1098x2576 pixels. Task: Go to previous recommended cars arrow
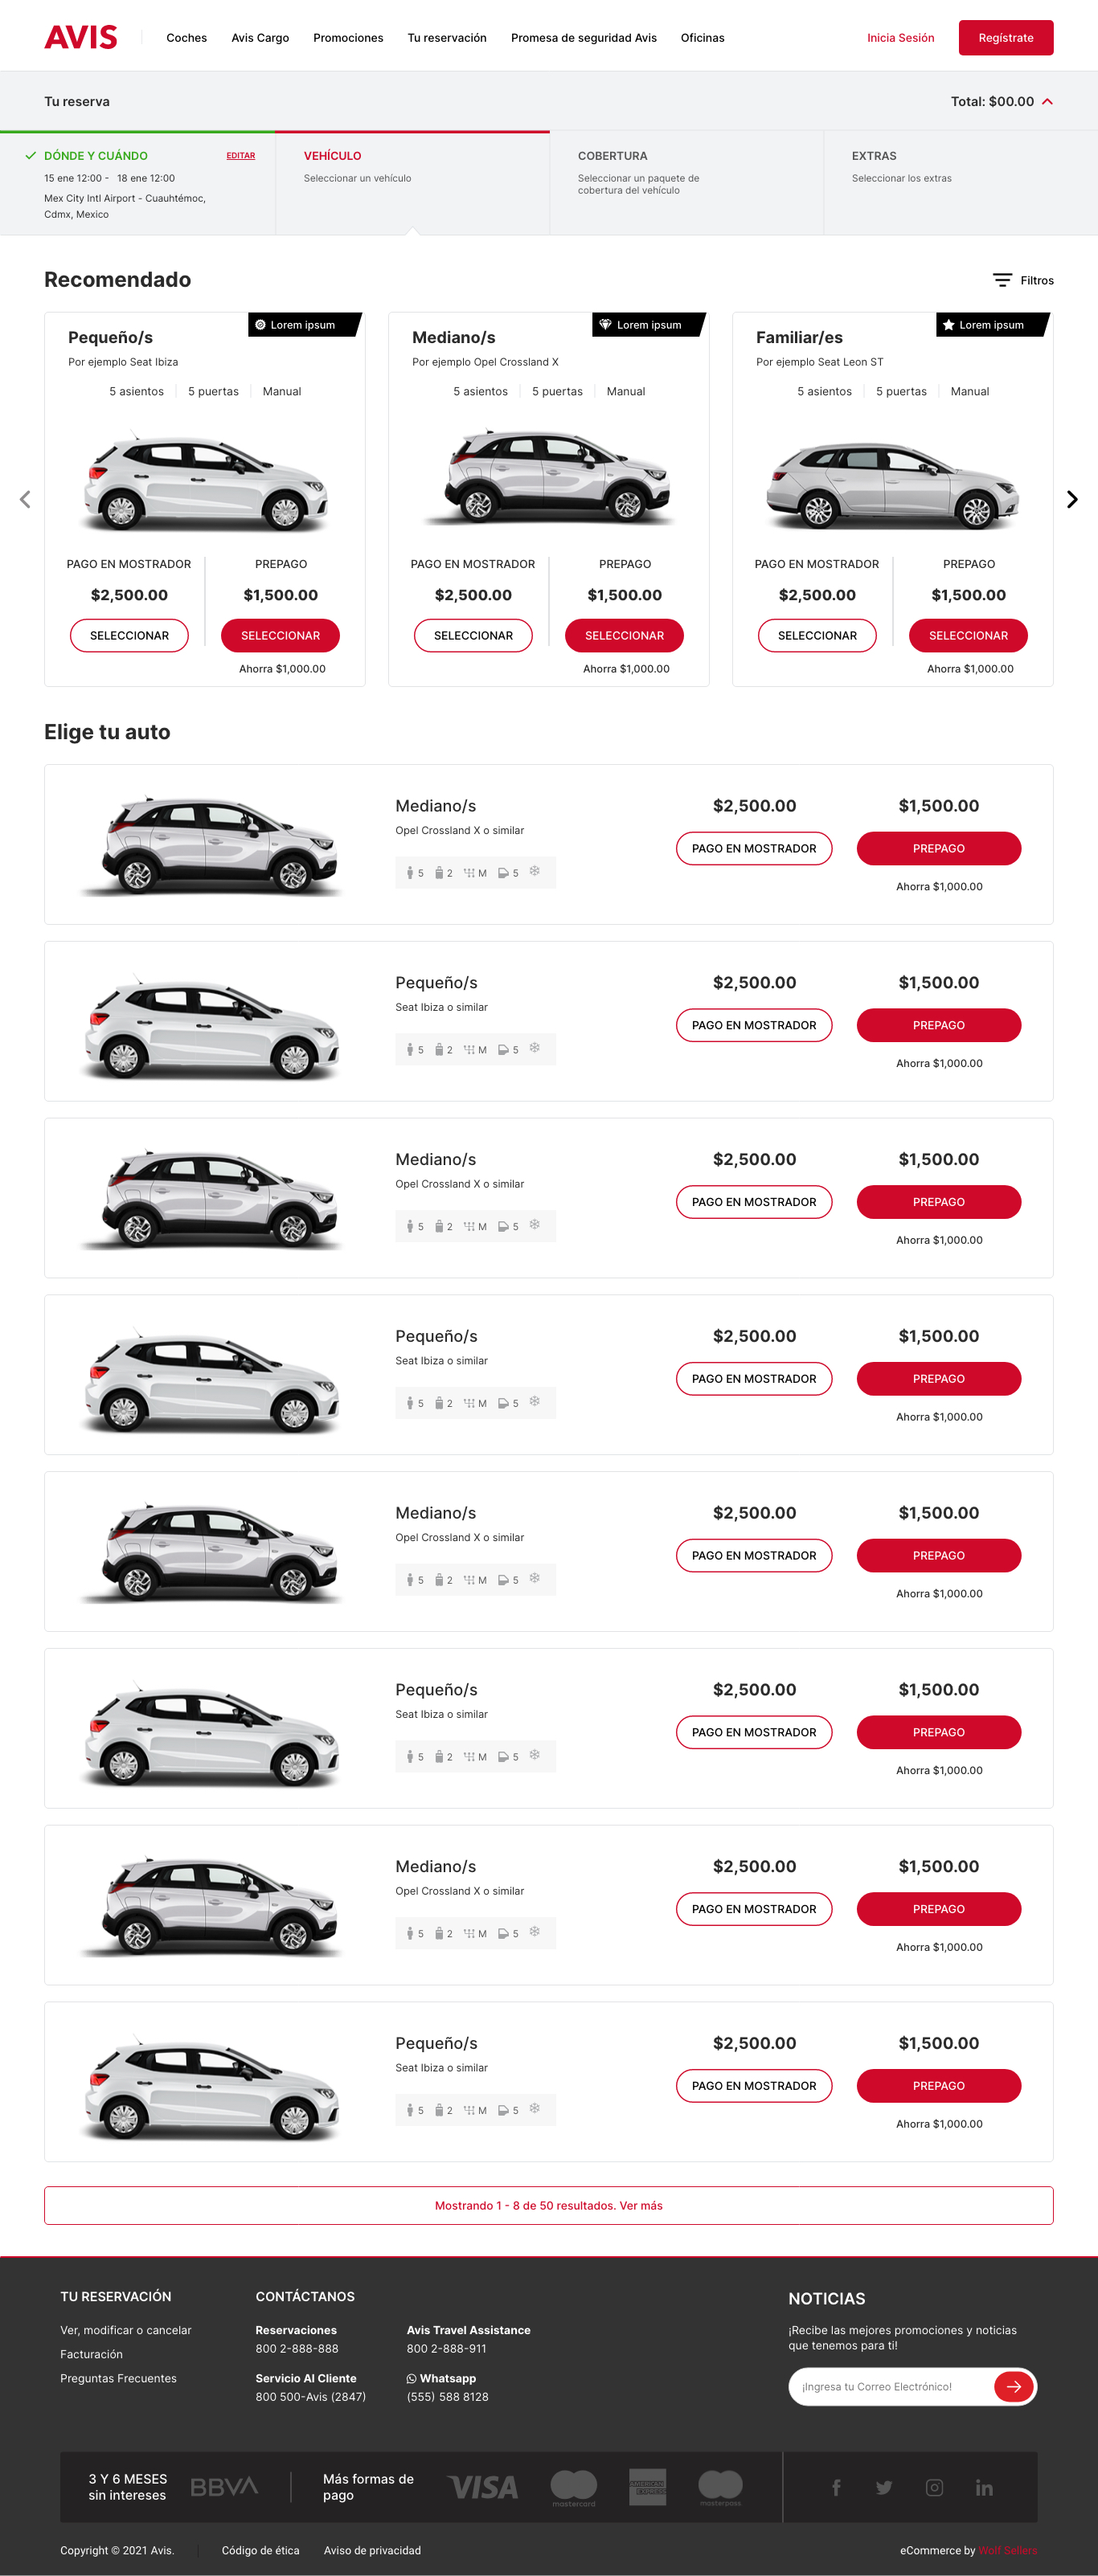pos(25,499)
